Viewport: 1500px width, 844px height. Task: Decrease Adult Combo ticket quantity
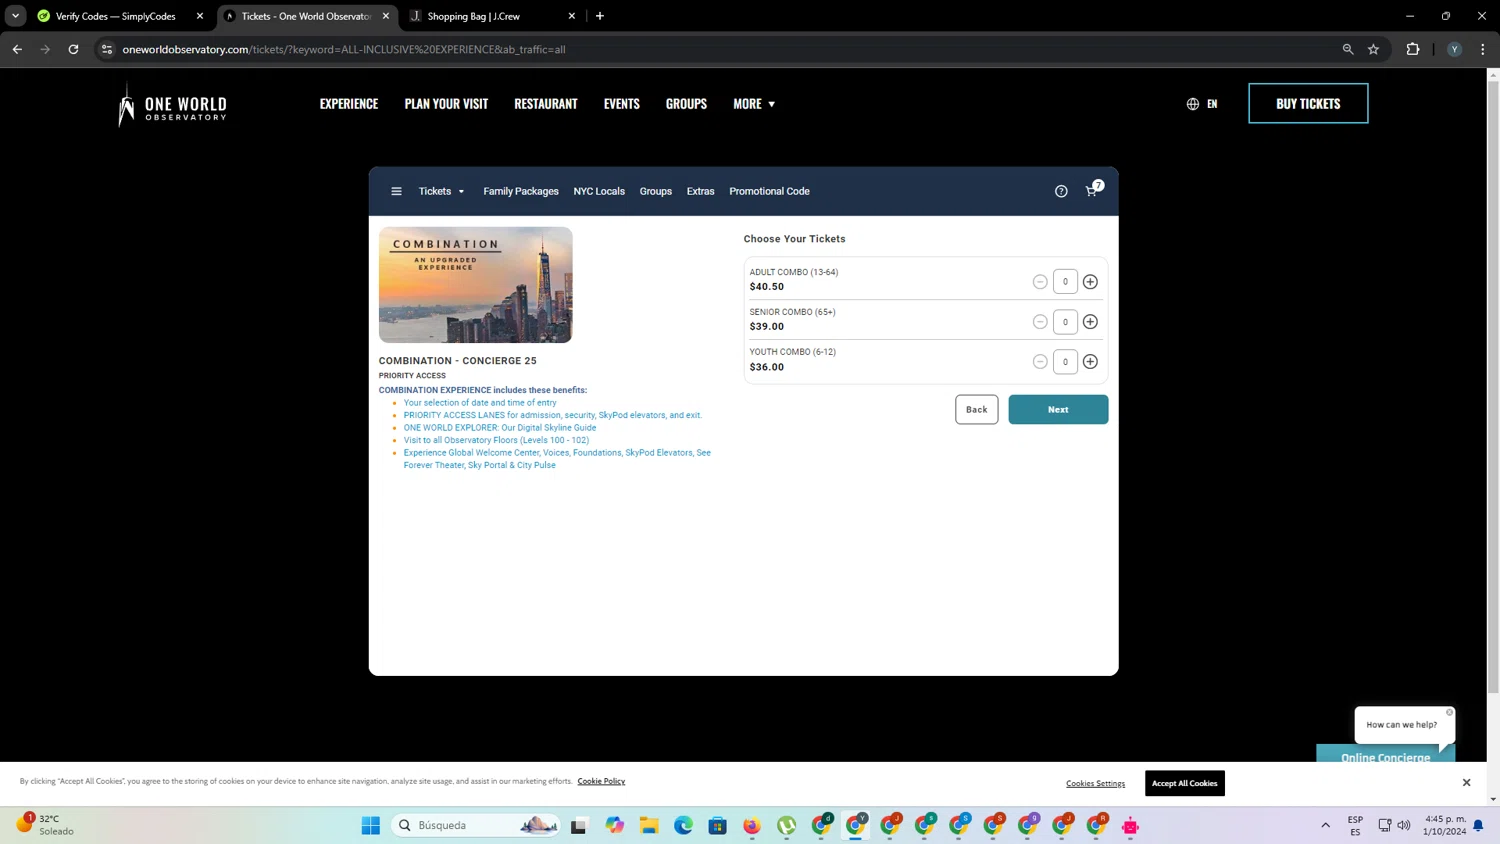pos(1040,282)
